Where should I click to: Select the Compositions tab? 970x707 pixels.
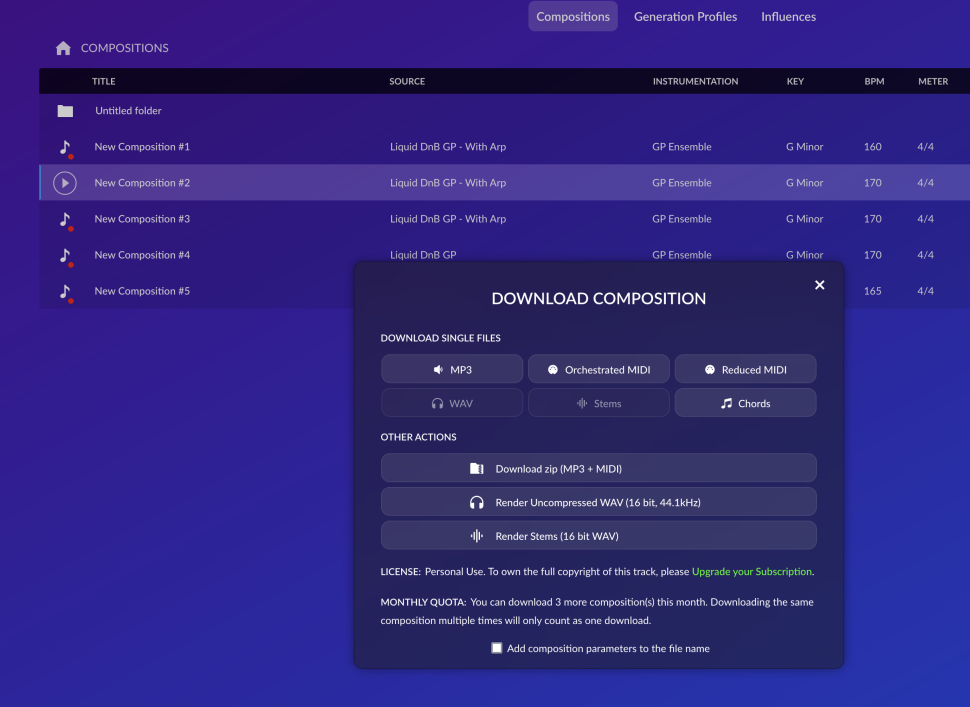pyautogui.click(x=572, y=17)
